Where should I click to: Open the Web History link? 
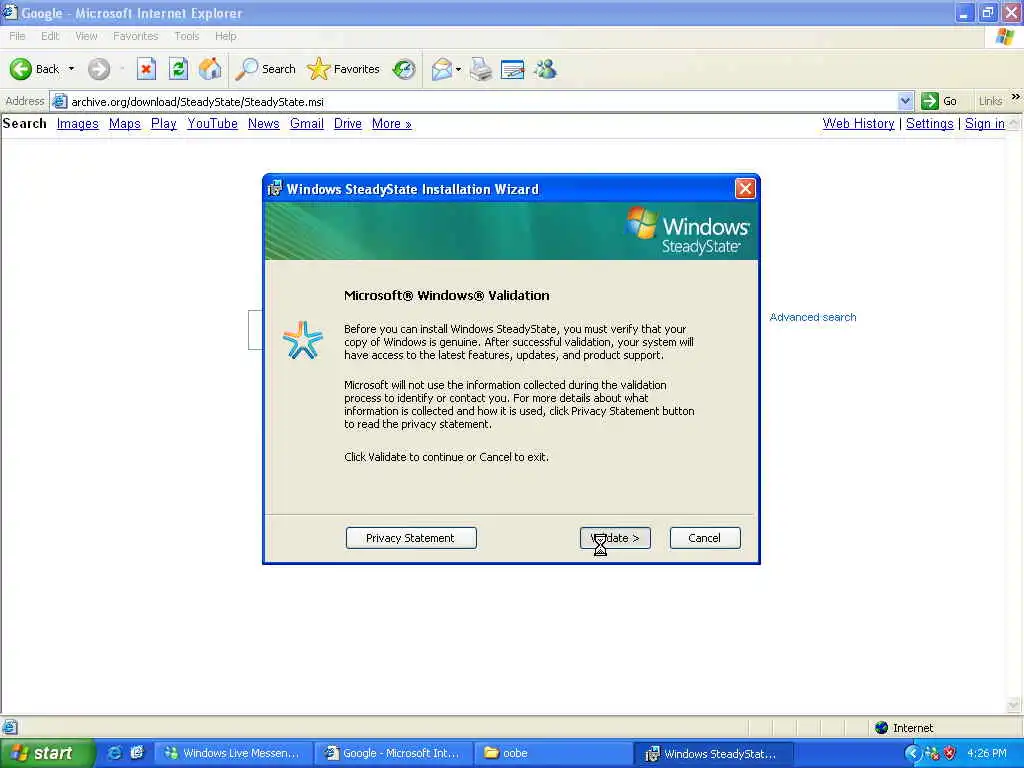(858, 123)
